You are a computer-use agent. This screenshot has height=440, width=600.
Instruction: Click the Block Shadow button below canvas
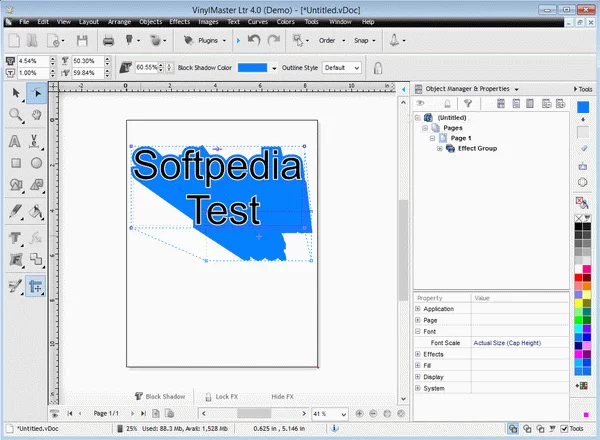coord(160,396)
